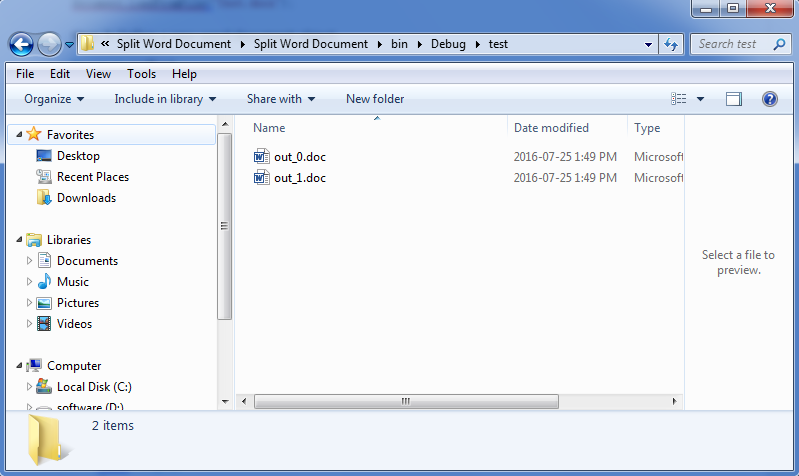The image size is (799, 476).
Task: Click the Forward navigation arrow button
Action: coord(49,45)
